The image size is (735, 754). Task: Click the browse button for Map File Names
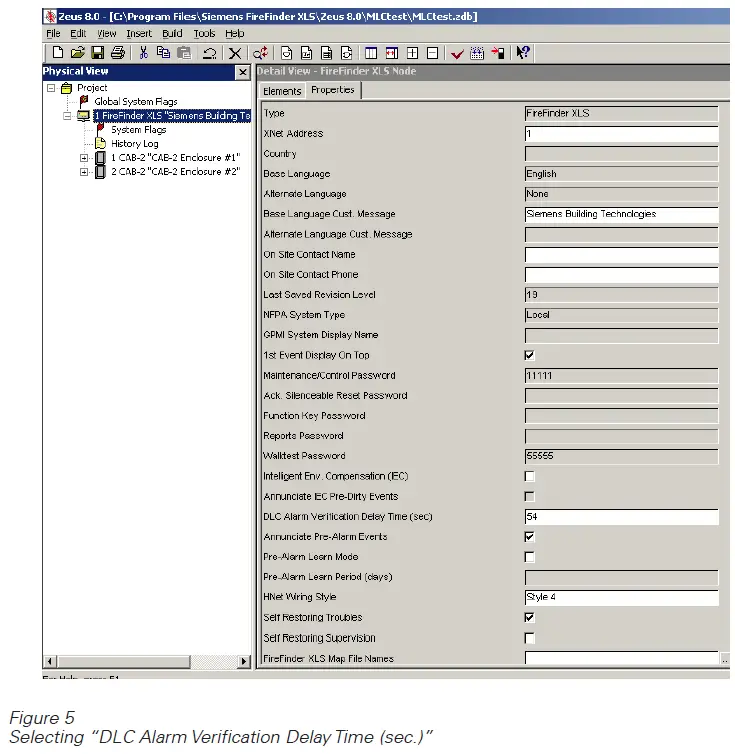point(724,658)
